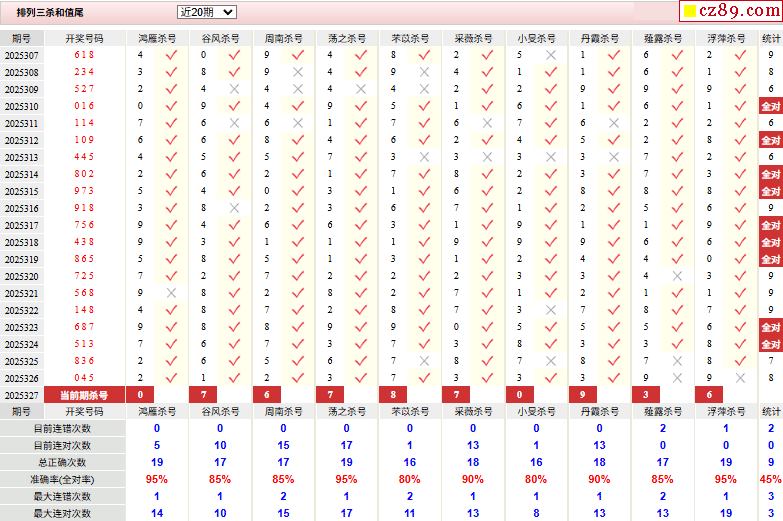Click the gray X in 芣苡杀号 for row 2025313

(424, 157)
